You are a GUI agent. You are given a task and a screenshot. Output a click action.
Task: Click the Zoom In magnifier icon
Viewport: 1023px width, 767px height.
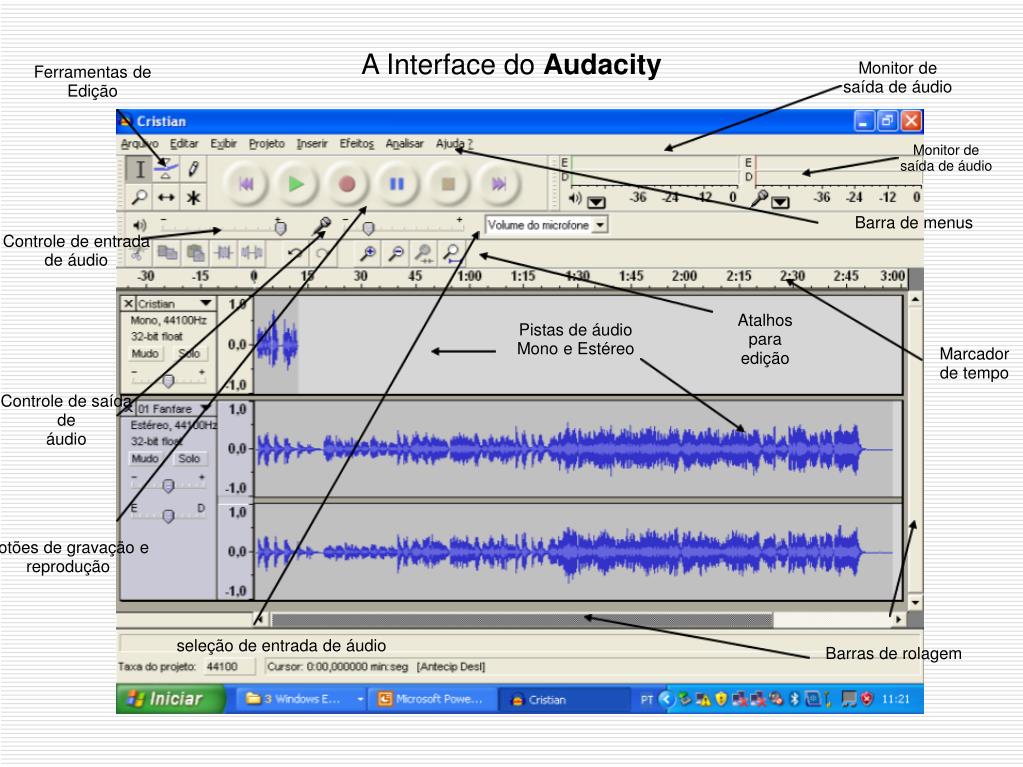pos(368,253)
